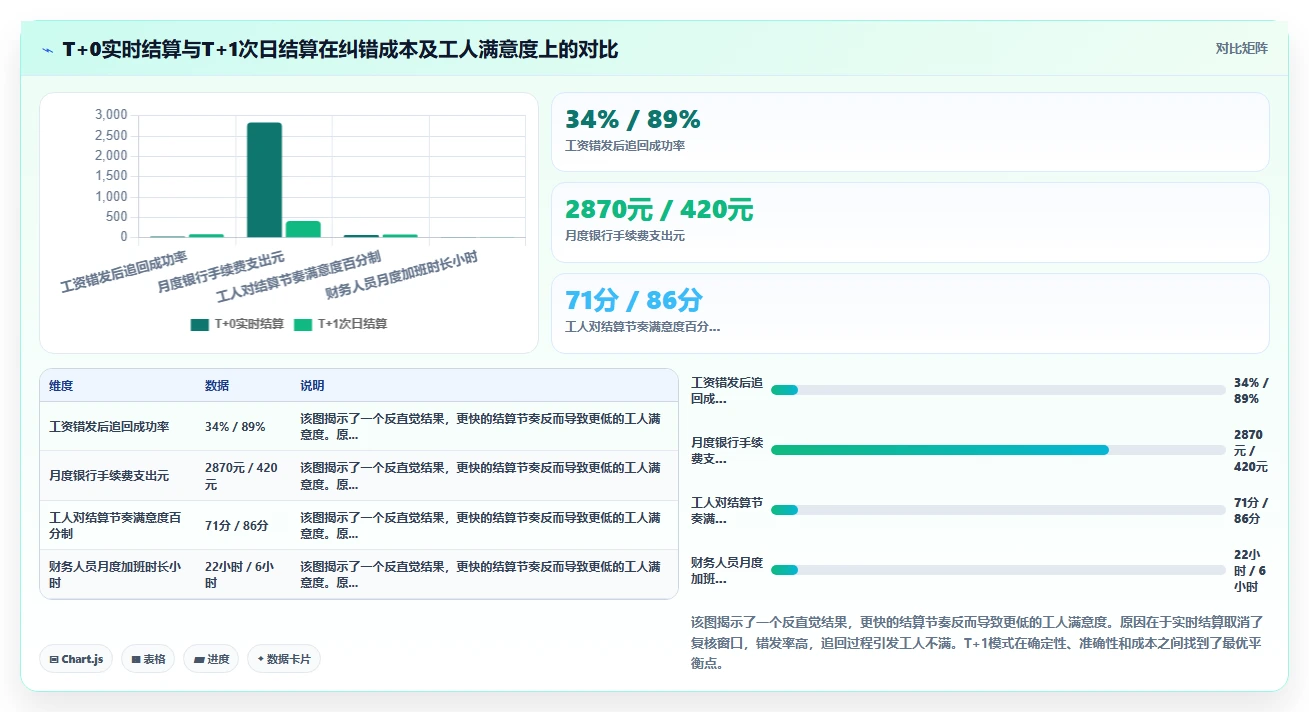Click the 财务人员月度加班… progress bar

click(998, 570)
